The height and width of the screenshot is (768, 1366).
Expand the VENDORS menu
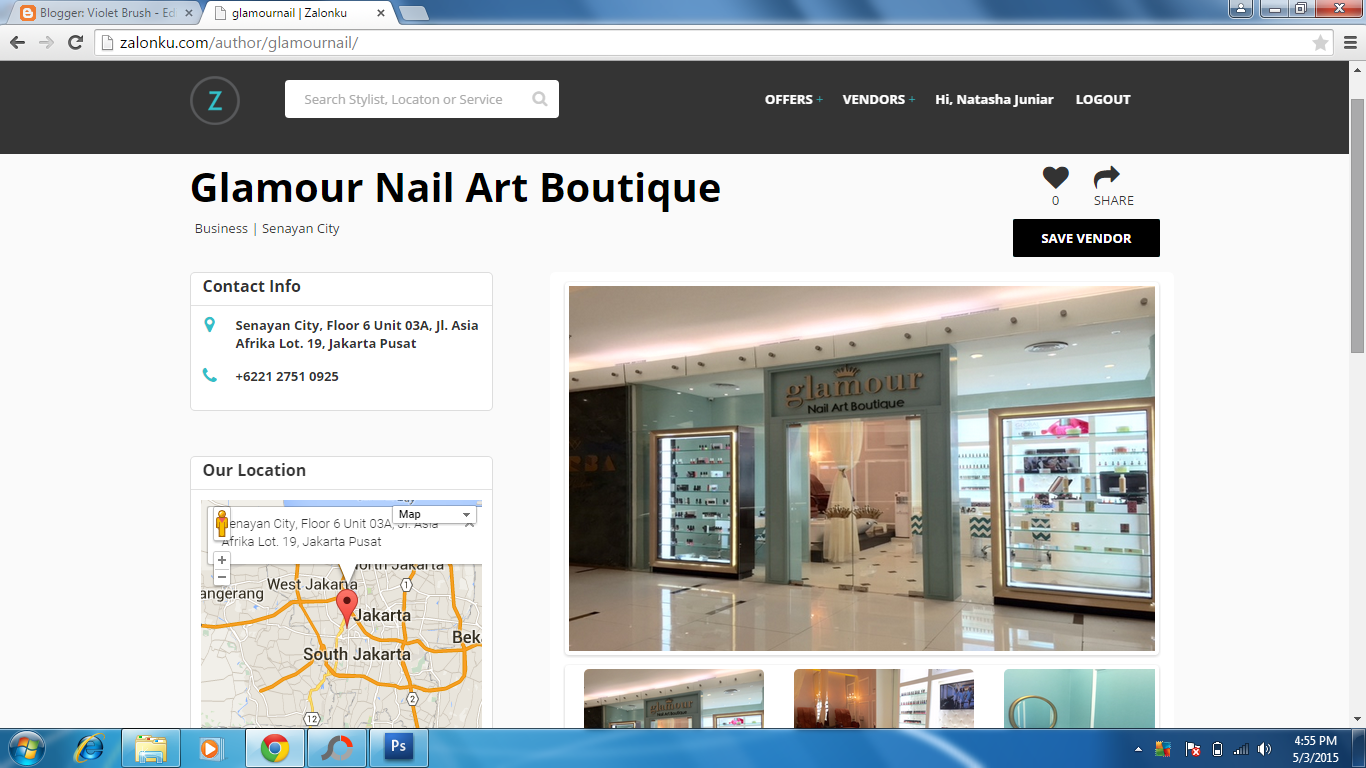pyautogui.click(x=878, y=99)
